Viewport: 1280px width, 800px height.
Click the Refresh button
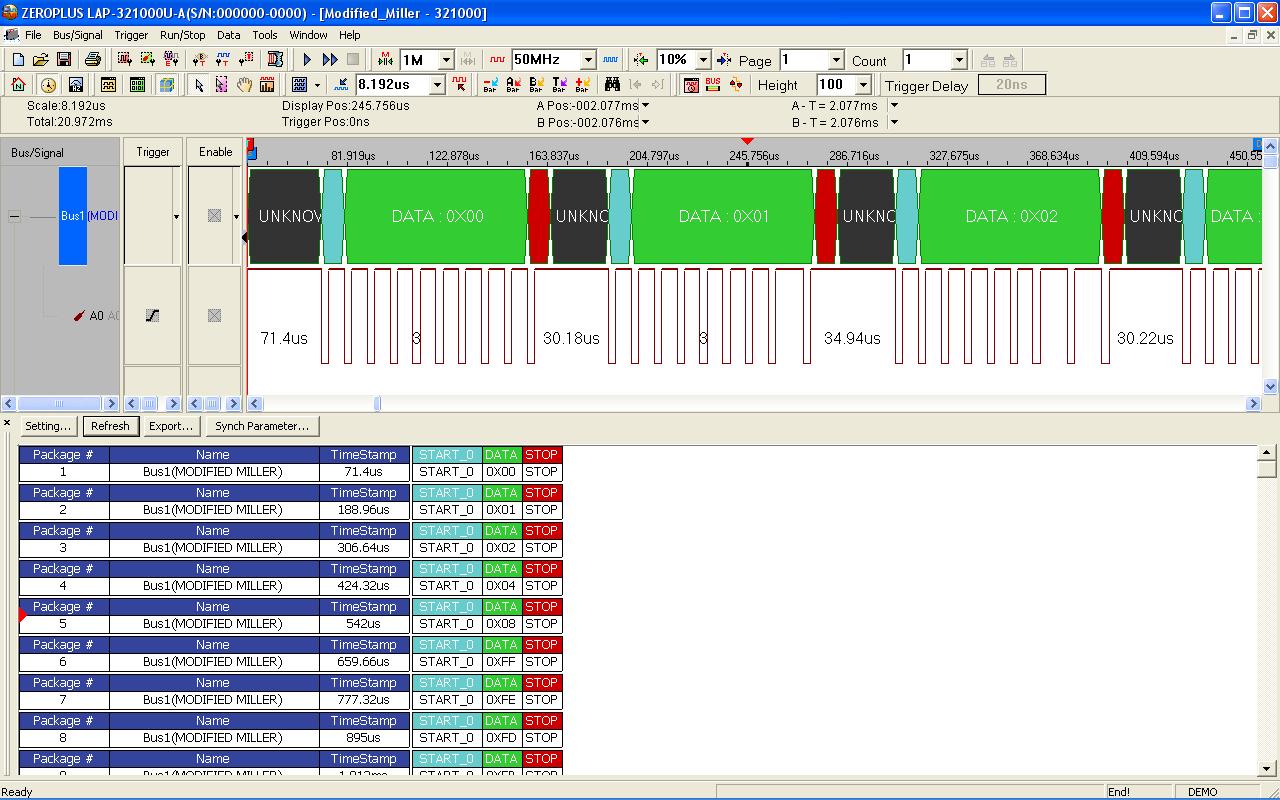click(x=110, y=426)
